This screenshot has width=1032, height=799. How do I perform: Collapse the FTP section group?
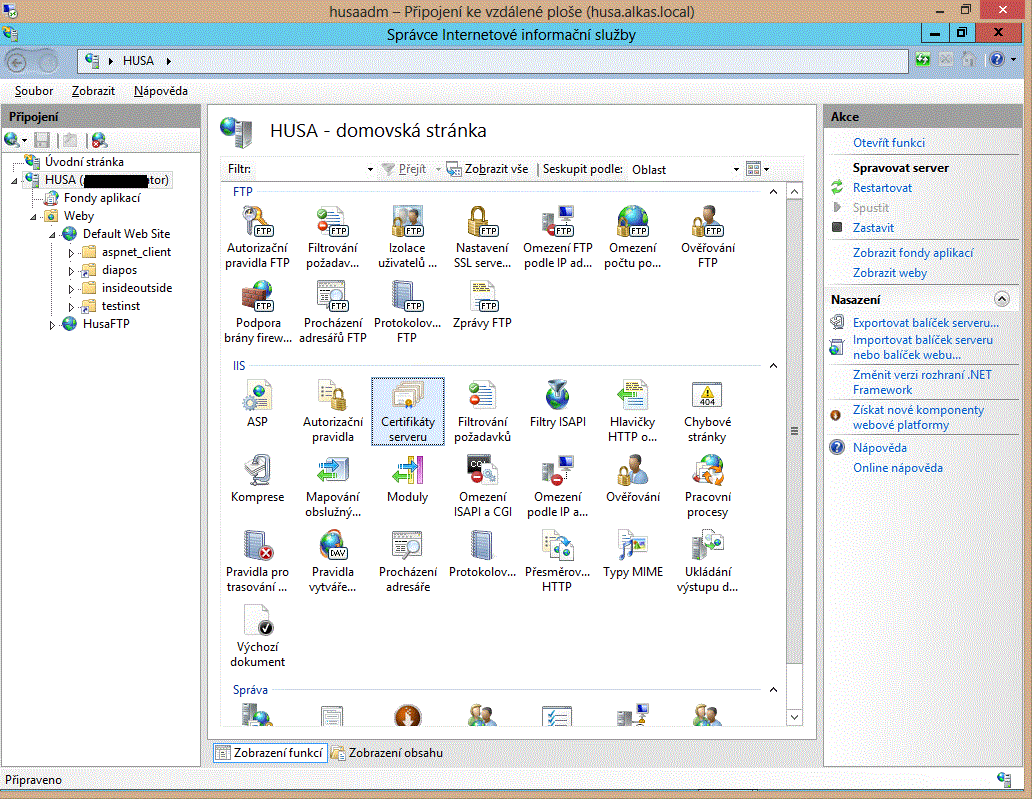click(774, 190)
